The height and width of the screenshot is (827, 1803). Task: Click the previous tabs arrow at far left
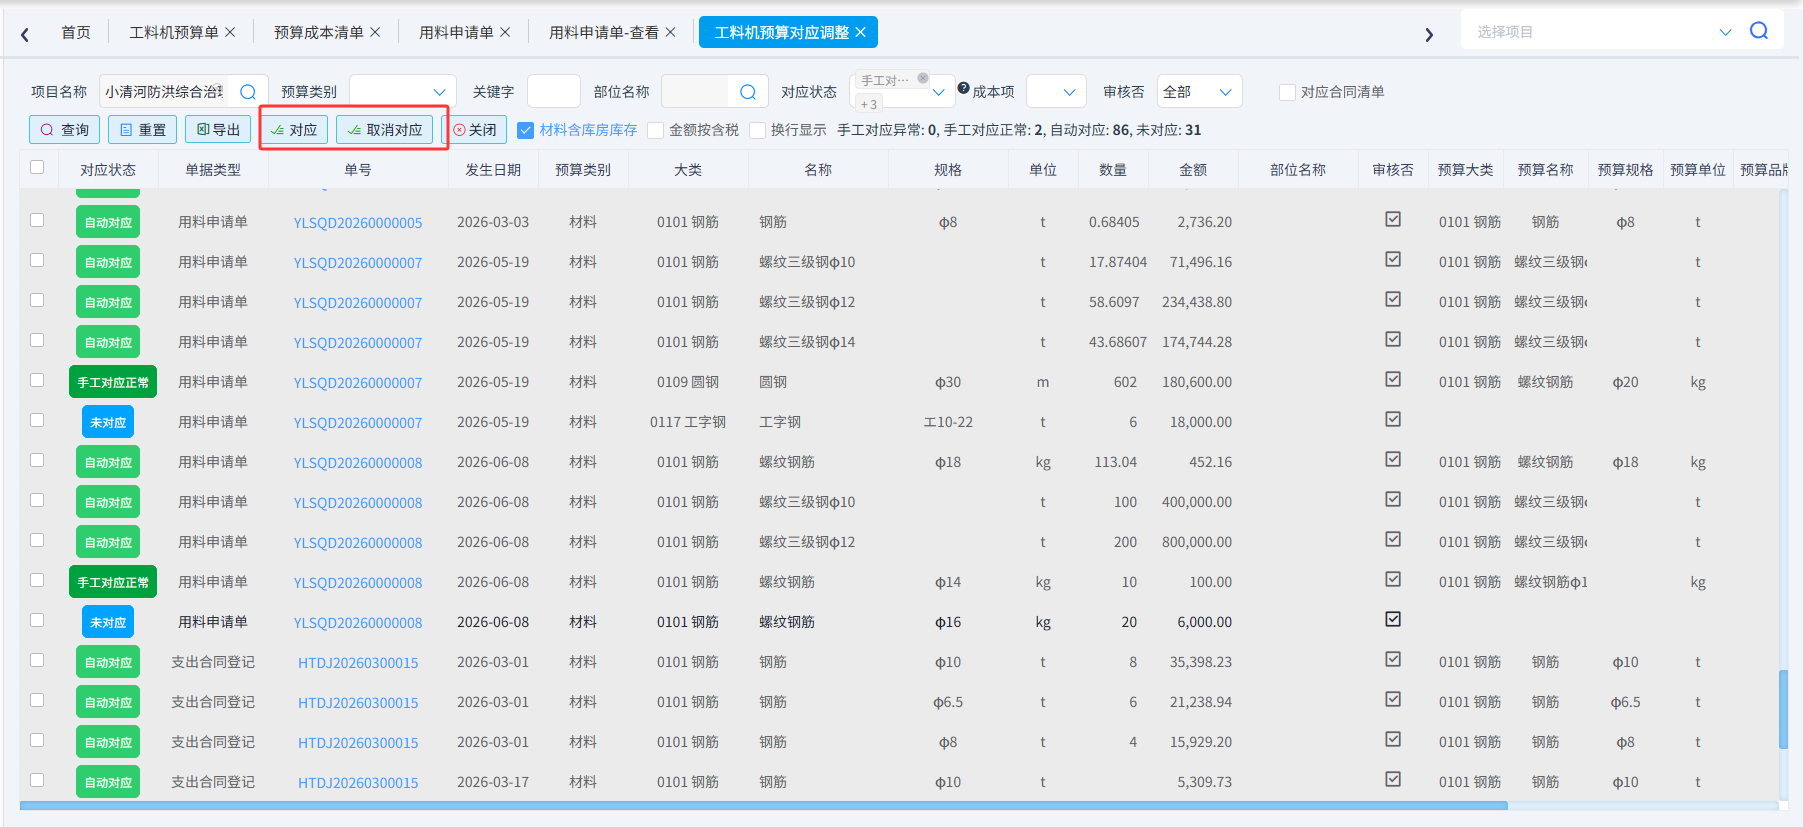[25, 34]
